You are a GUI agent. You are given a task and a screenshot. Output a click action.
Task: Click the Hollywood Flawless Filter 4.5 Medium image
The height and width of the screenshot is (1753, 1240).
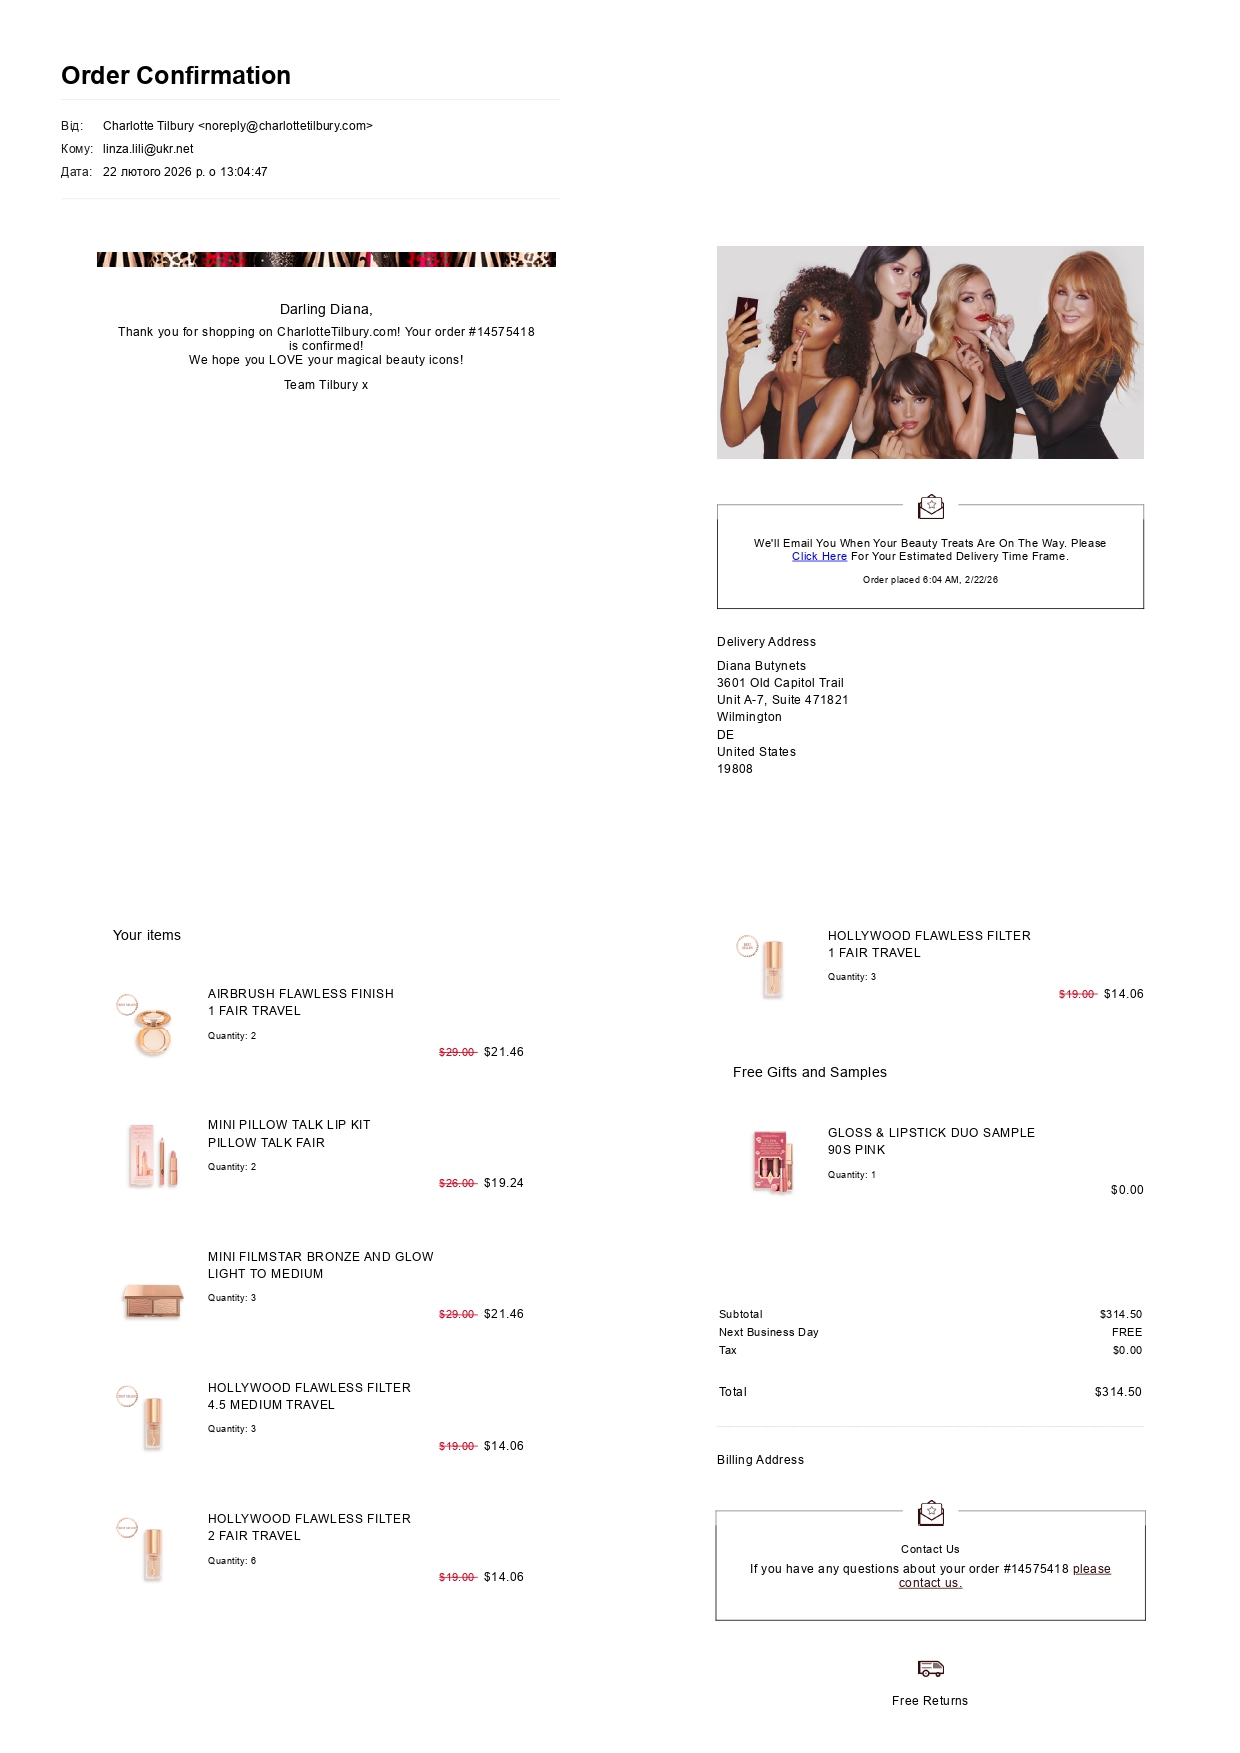pyautogui.click(x=145, y=1418)
